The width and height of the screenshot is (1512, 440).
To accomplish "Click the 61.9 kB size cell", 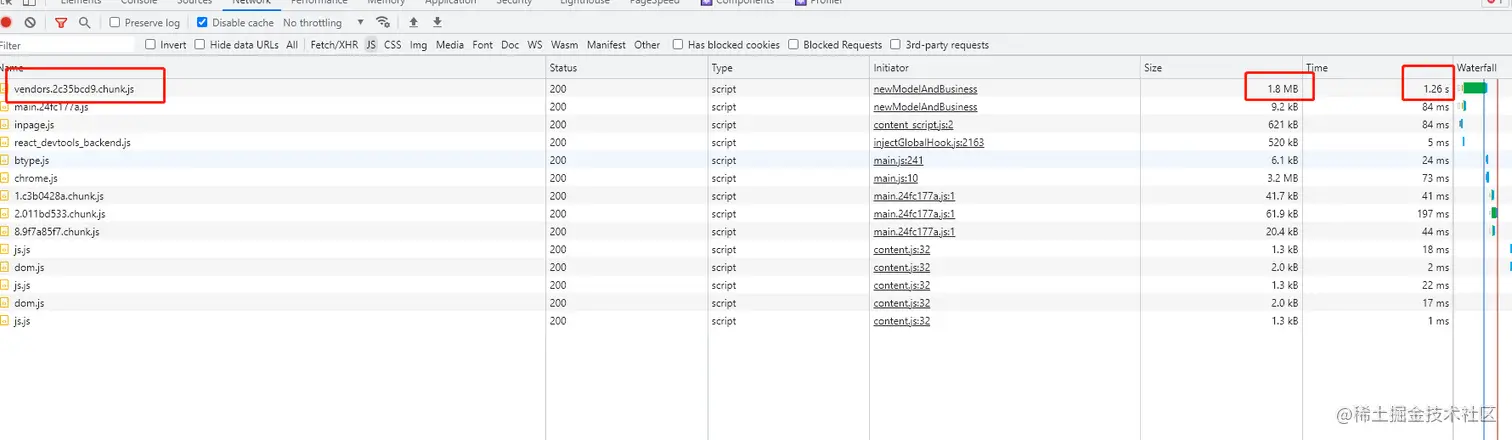I will tap(1282, 214).
